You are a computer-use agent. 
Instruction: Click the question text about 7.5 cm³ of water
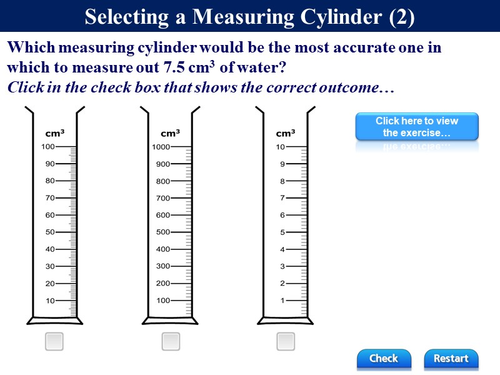pos(224,57)
